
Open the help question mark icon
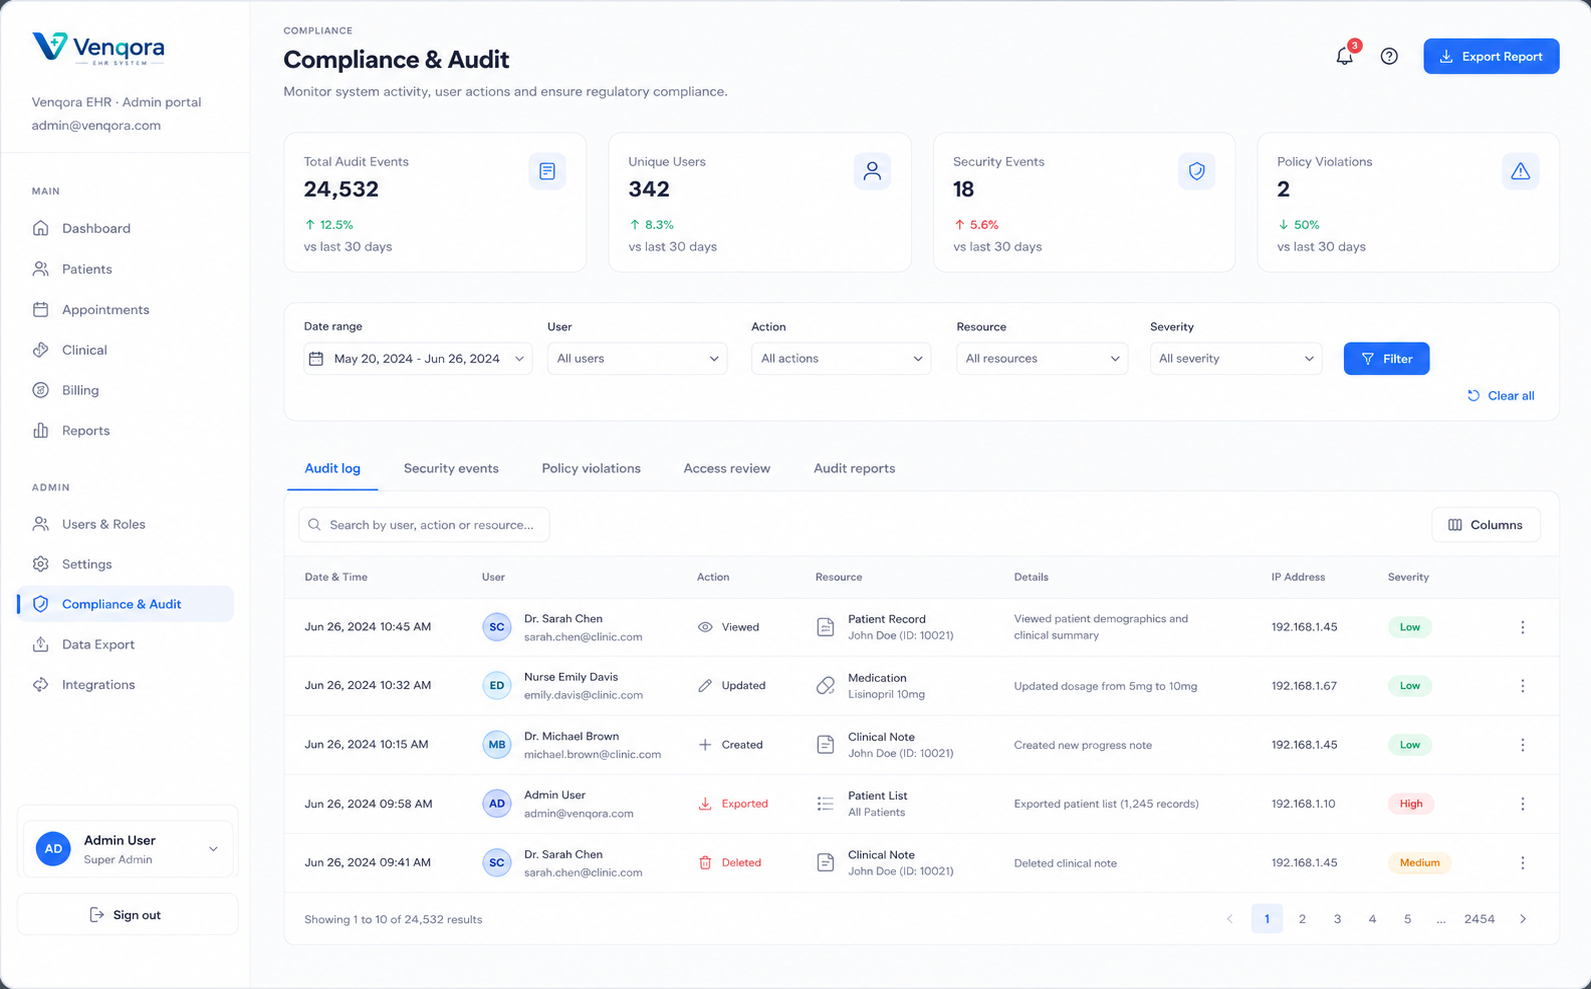1389,56
